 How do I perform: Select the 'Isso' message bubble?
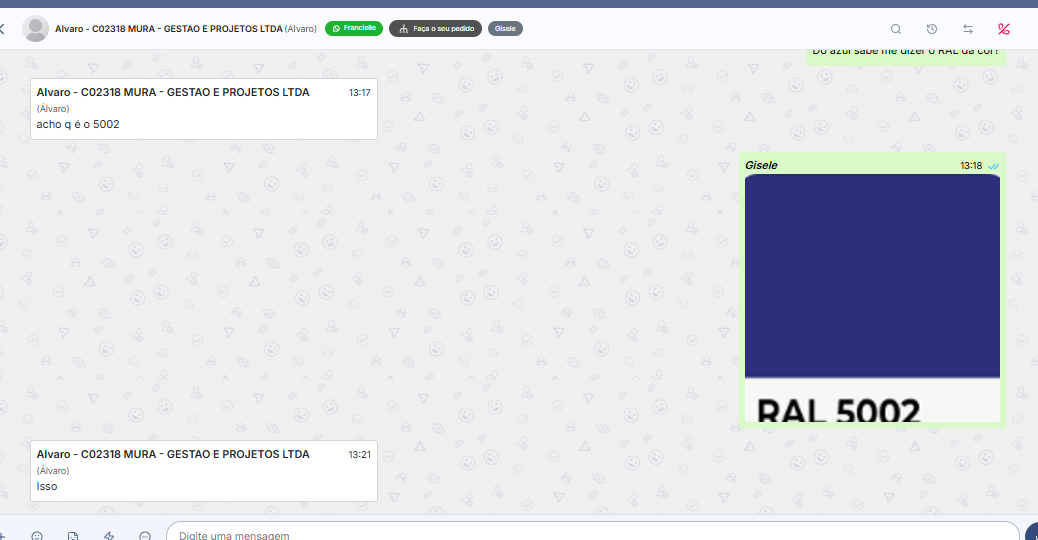(204, 471)
